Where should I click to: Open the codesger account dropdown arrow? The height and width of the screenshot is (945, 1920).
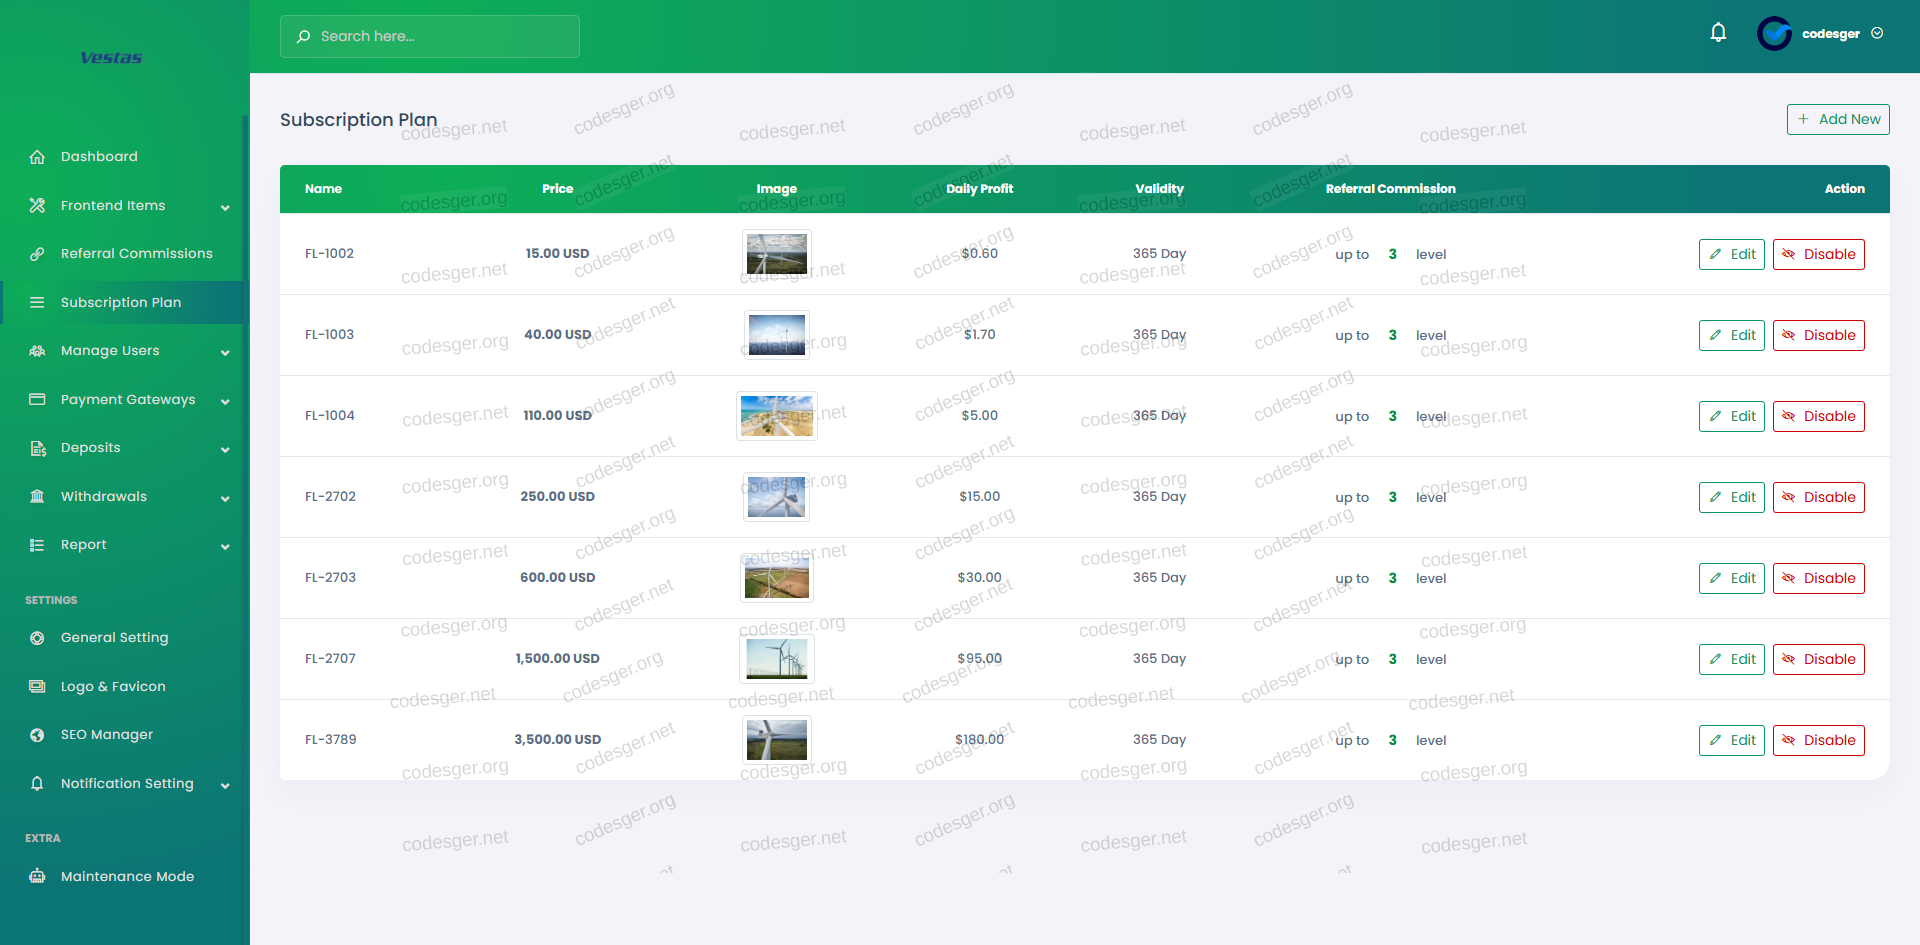(x=1877, y=33)
